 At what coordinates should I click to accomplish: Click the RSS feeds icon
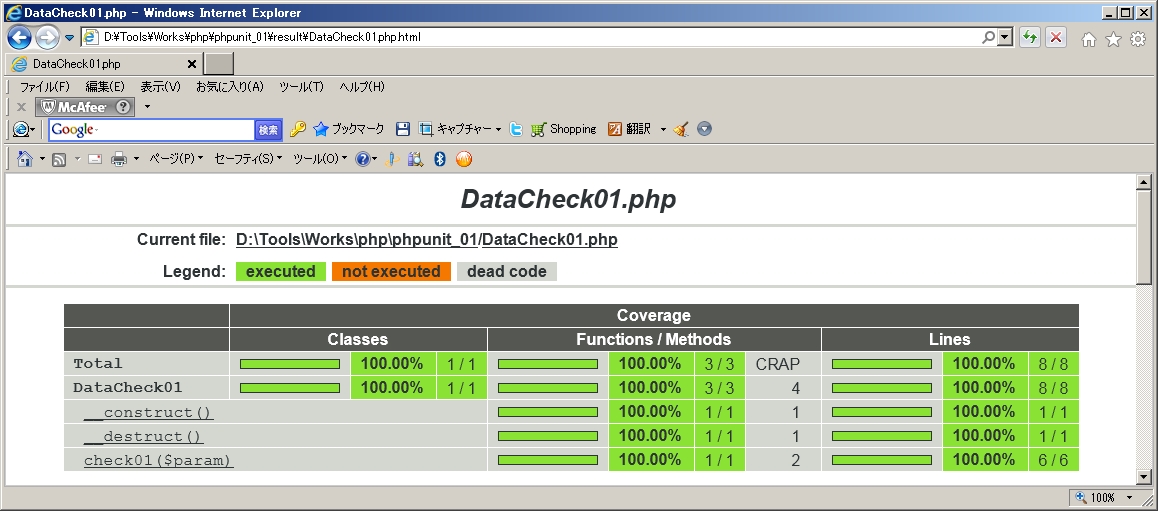[60, 159]
